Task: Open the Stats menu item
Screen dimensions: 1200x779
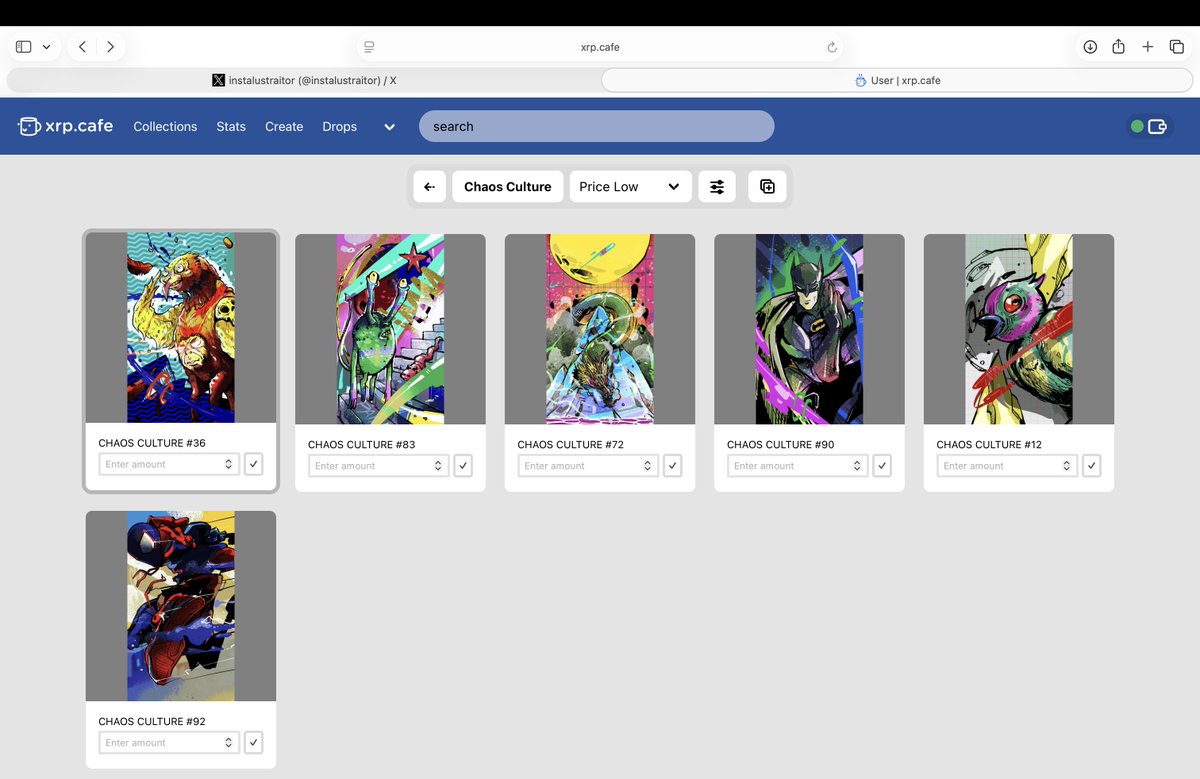Action: click(231, 127)
